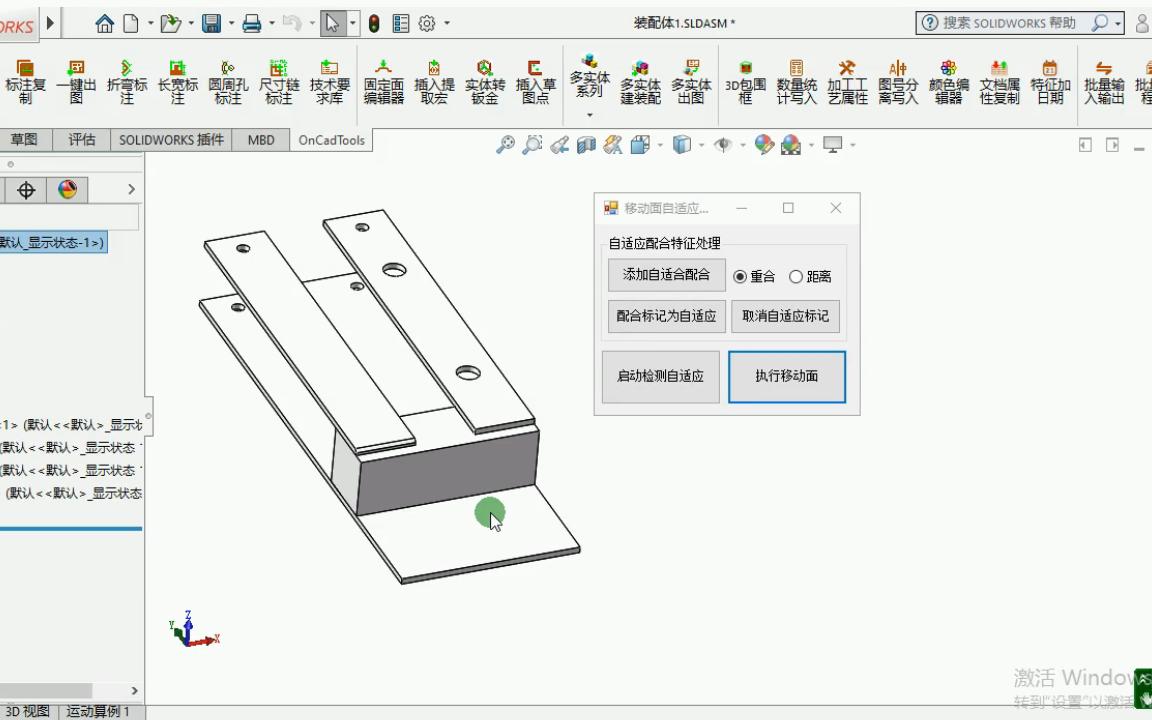Toggle section view in the heads-up toolbar
Image resolution: width=1152 pixels, height=720 pixels.
click(585, 144)
